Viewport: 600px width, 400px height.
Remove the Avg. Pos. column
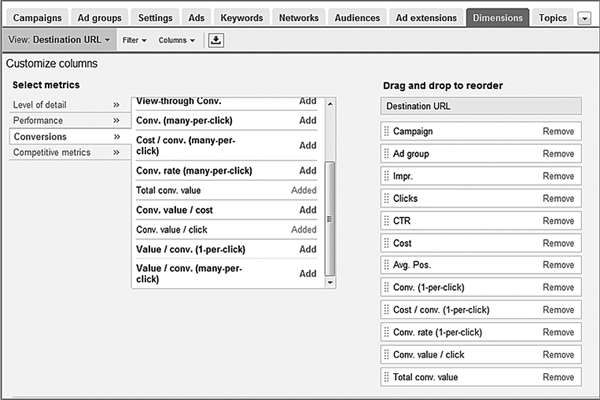(558, 265)
